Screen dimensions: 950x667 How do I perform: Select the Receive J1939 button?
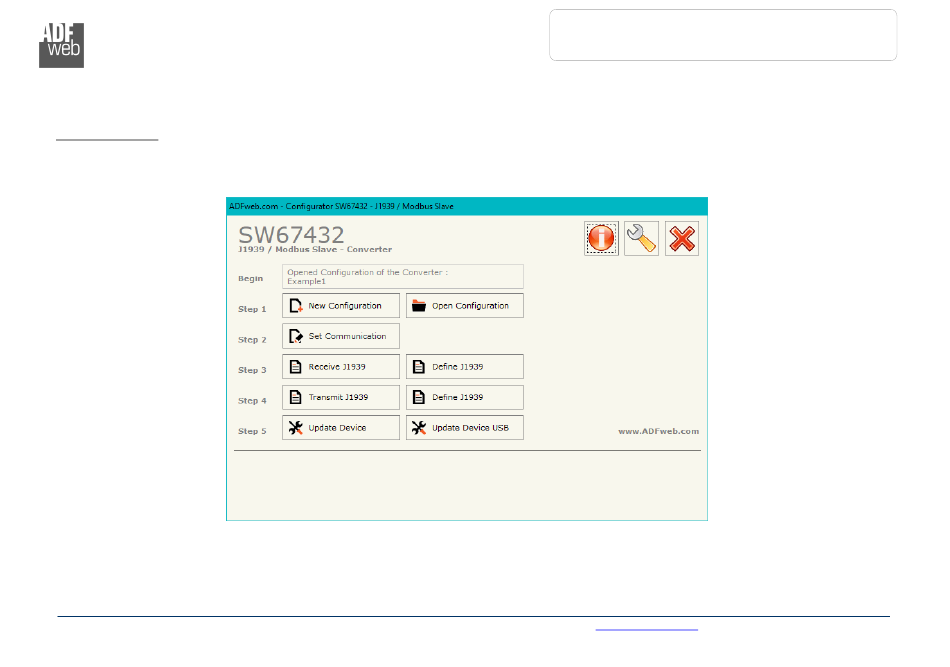341,367
